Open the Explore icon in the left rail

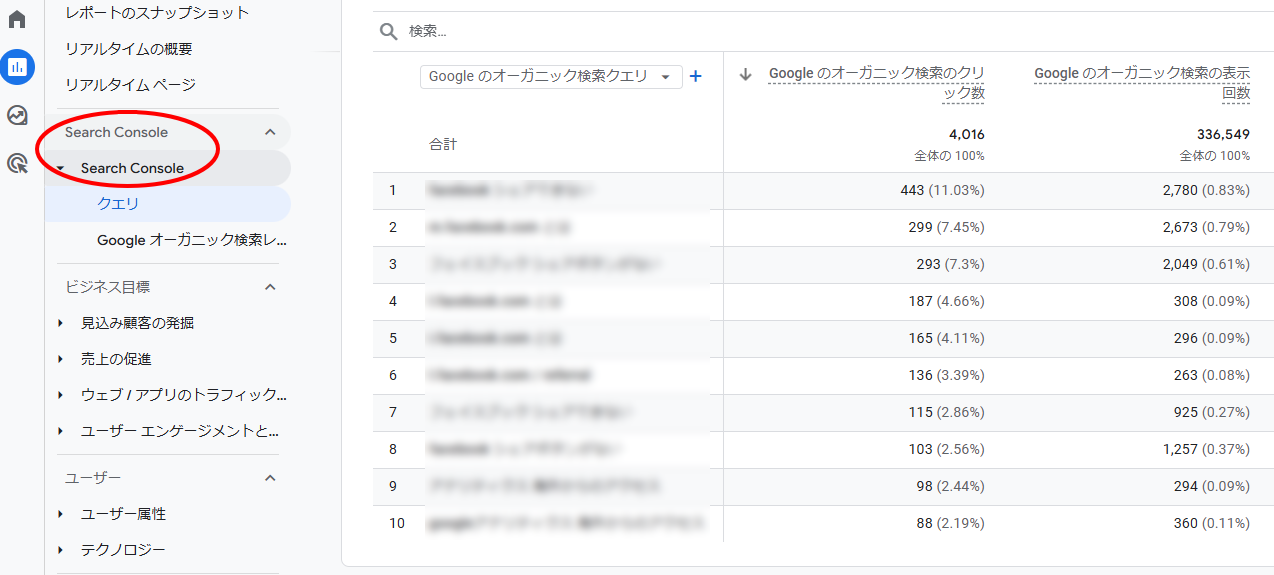tap(17, 115)
